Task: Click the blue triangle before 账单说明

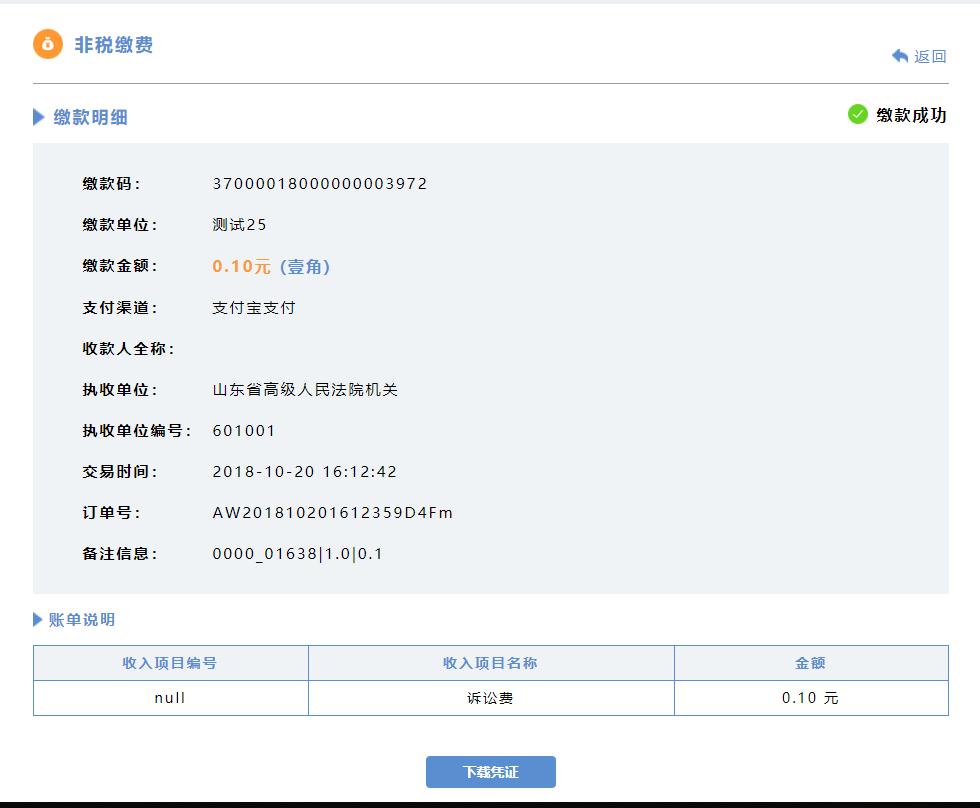Action: [38, 620]
